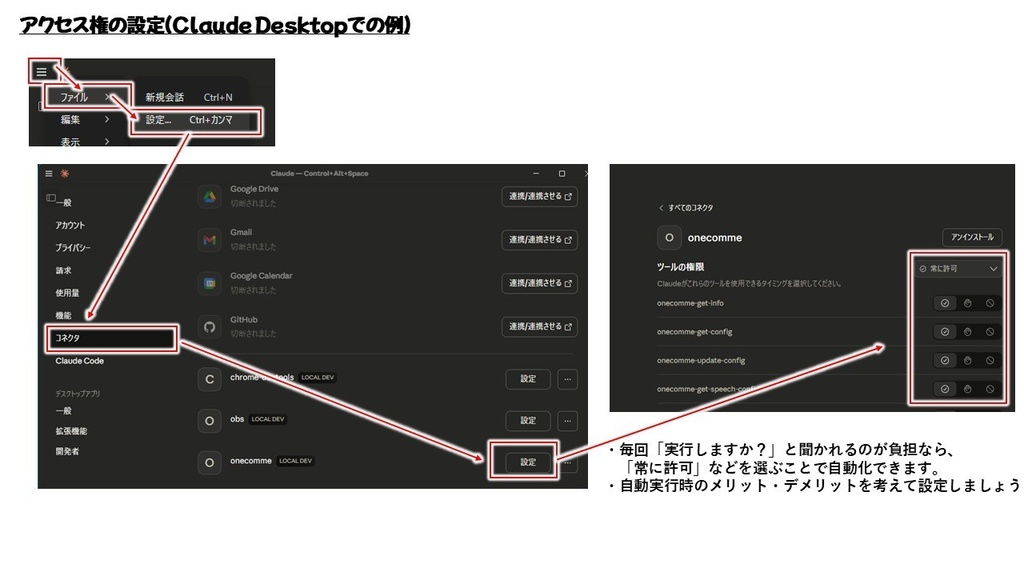Click 連携させる next to Gmail

[x=539, y=237]
